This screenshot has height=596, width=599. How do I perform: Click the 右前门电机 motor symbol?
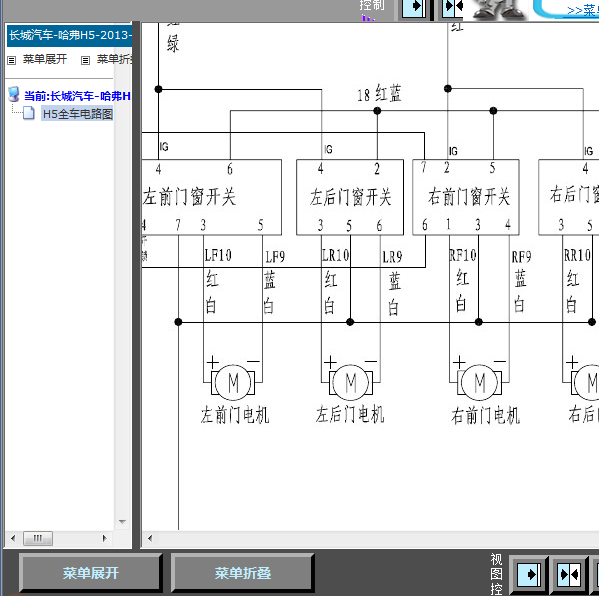(x=479, y=382)
